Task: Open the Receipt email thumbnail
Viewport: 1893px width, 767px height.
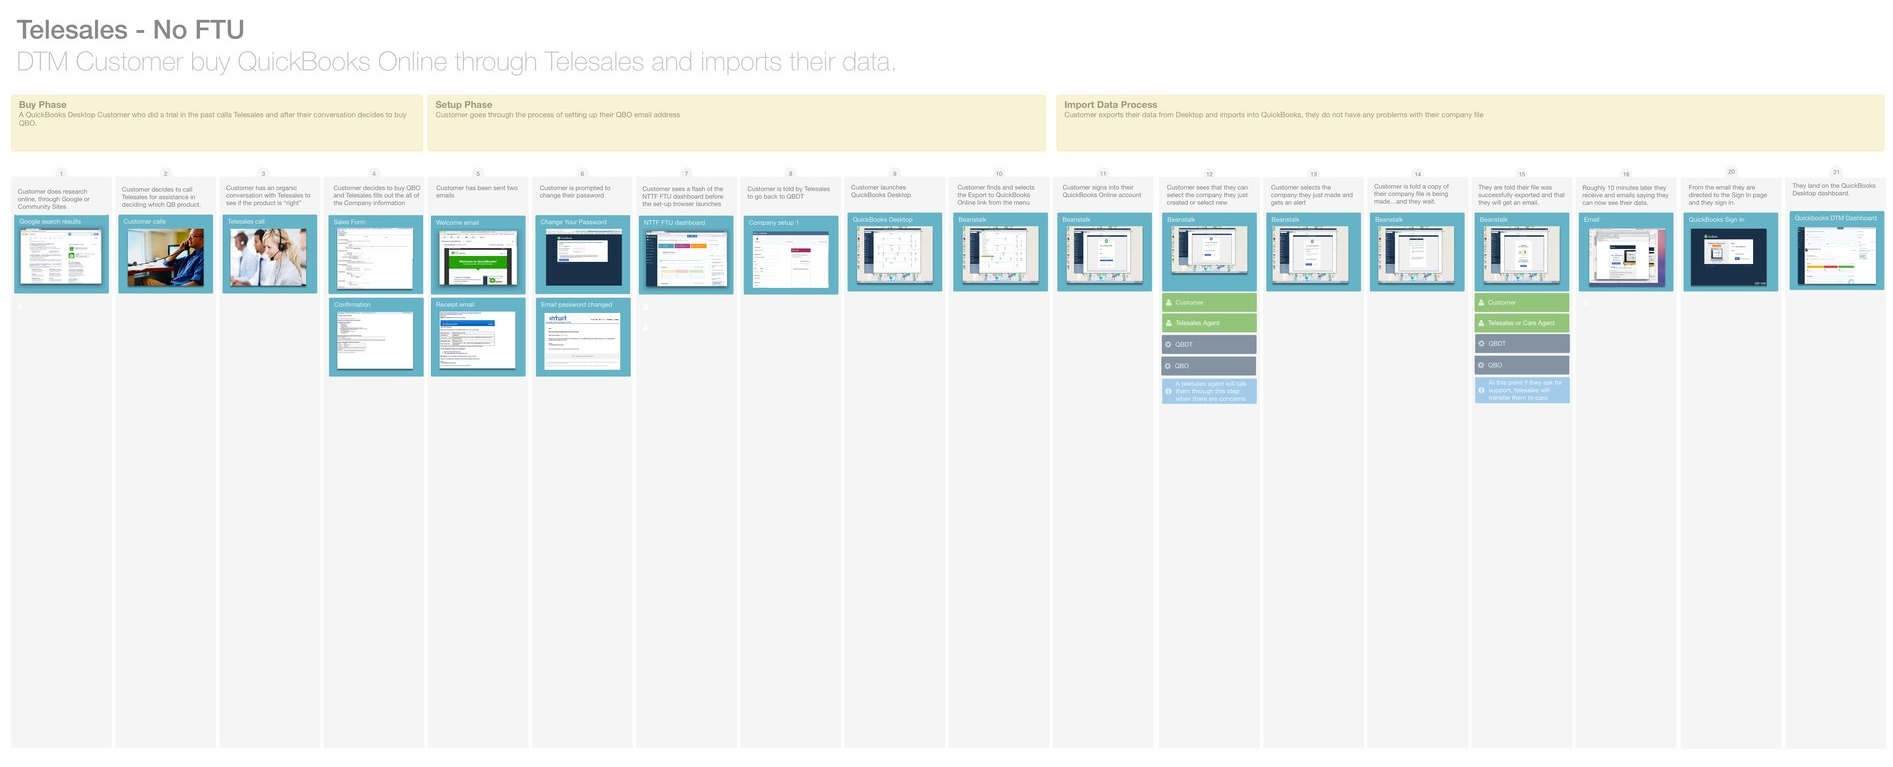Action: tap(479, 340)
